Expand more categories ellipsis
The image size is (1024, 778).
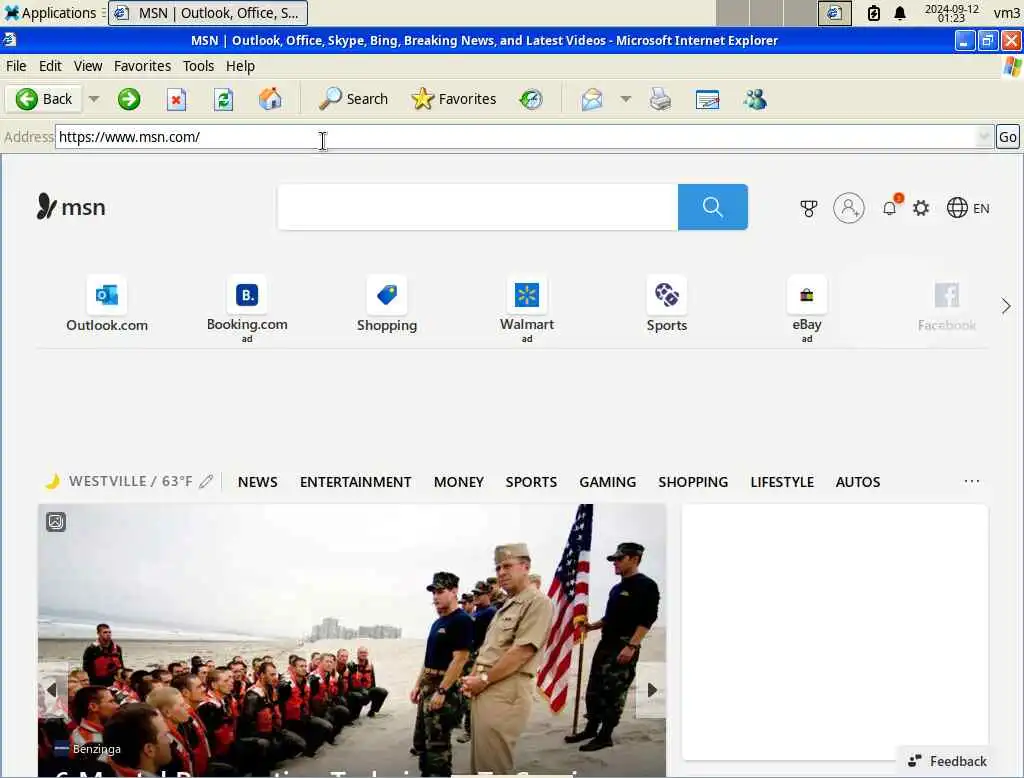click(972, 481)
